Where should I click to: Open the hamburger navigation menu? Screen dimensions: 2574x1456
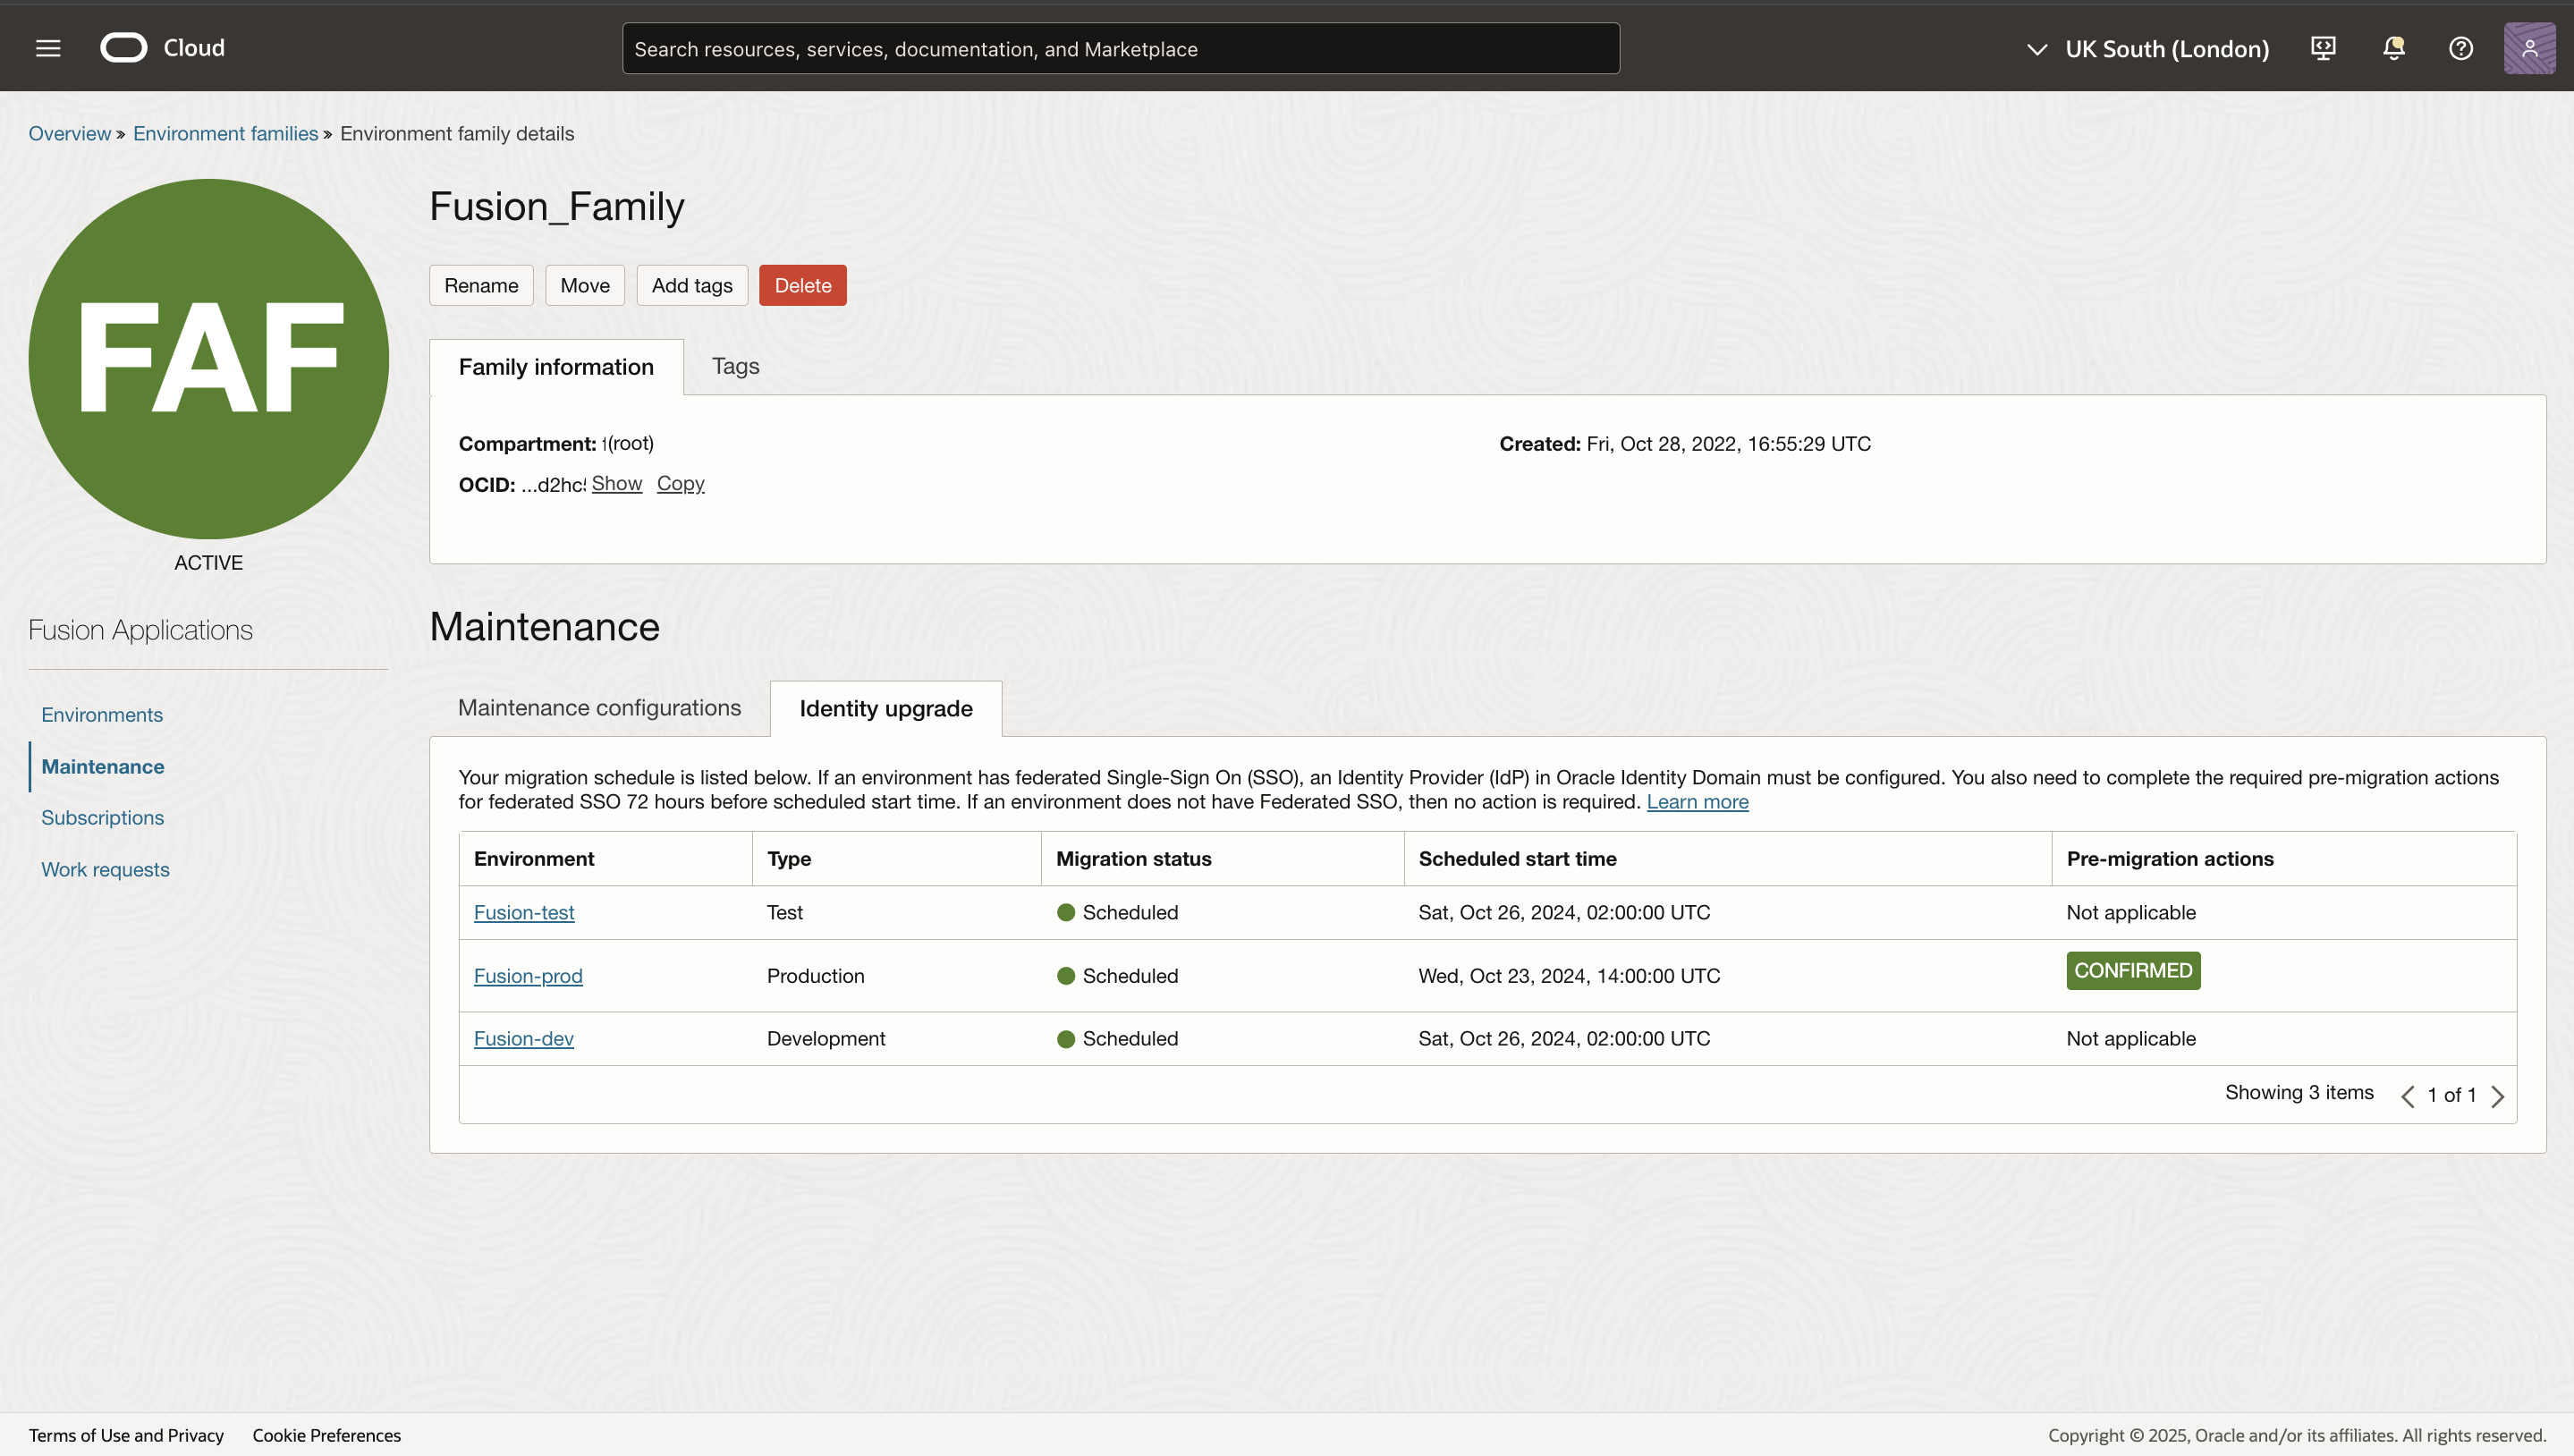(x=48, y=48)
